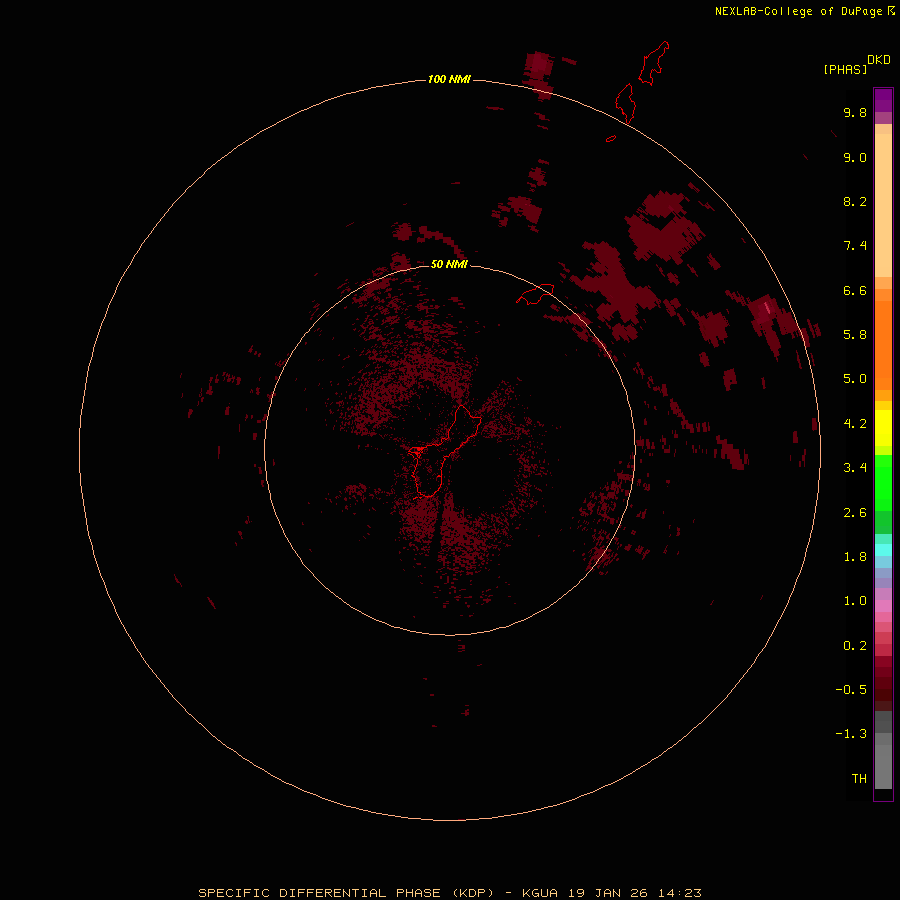Select the 1.8 scale value
This screenshot has height=900, width=900.
(x=855, y=557)
